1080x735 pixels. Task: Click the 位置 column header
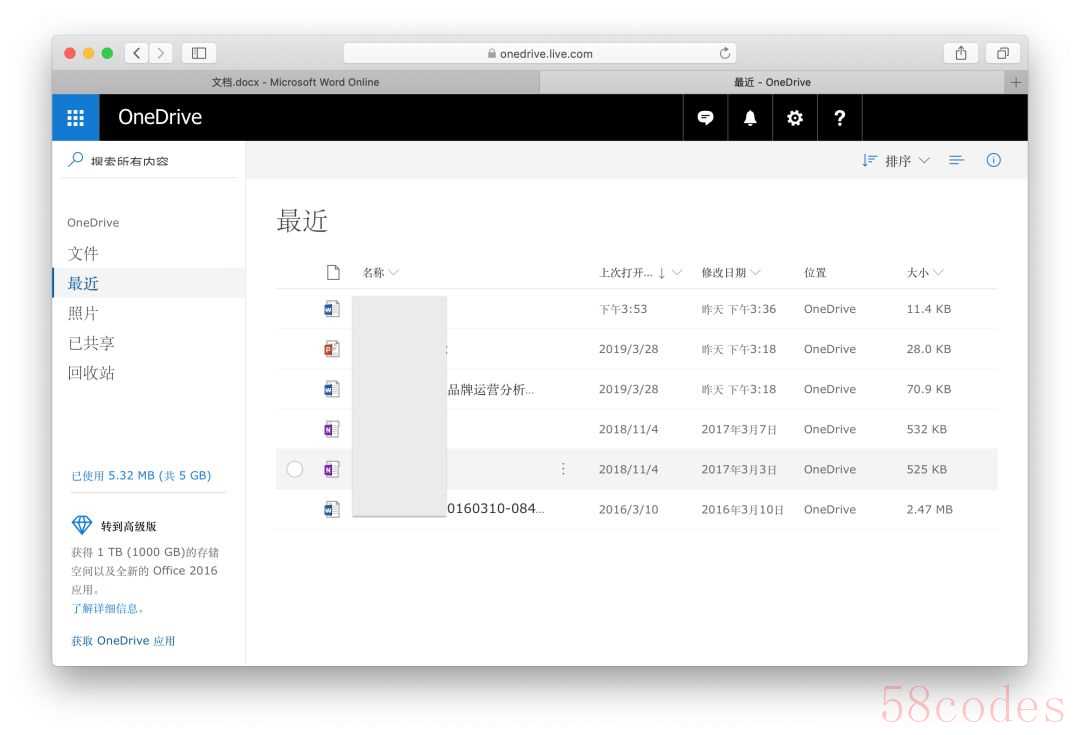pyautogui.click(x=816, y=273)
